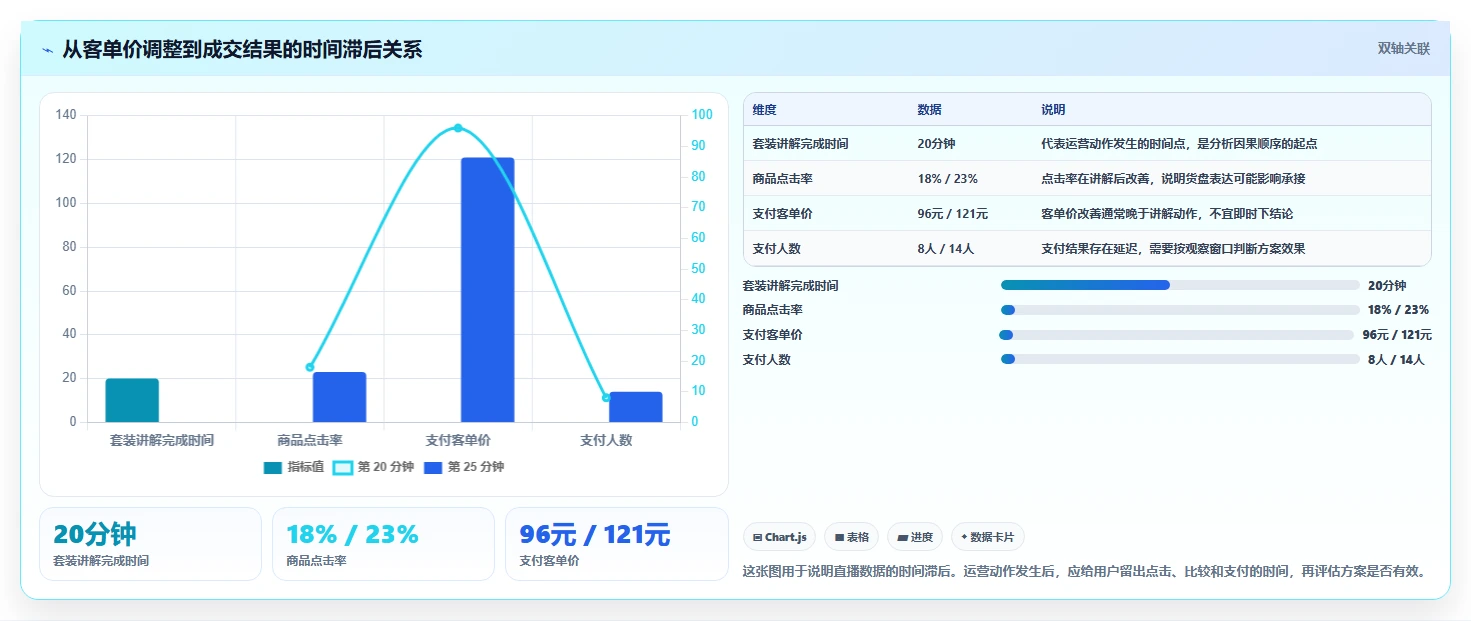Toggle the 指标值 legend entry
Image resolution: width=1471 pixels, height=621 pixels.
[293, 467]
